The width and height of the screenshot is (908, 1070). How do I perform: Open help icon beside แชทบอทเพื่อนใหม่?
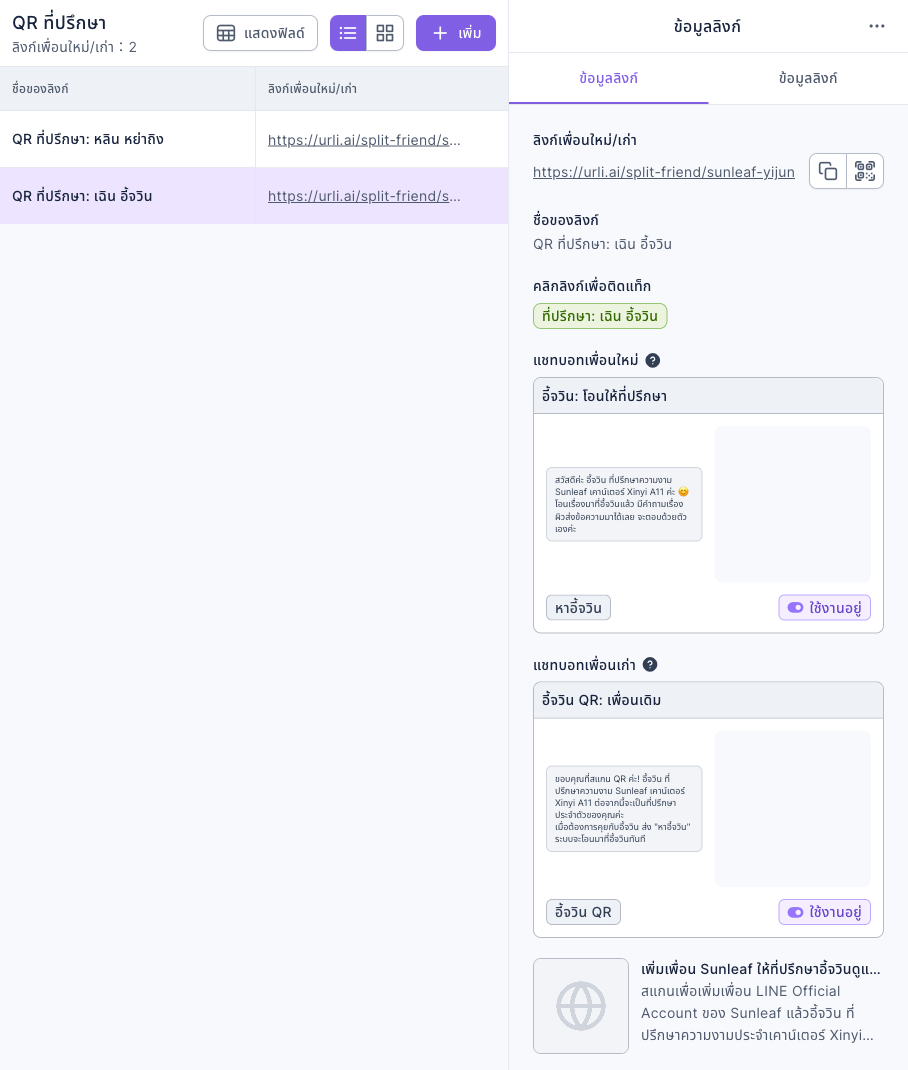tap(652, 360)
